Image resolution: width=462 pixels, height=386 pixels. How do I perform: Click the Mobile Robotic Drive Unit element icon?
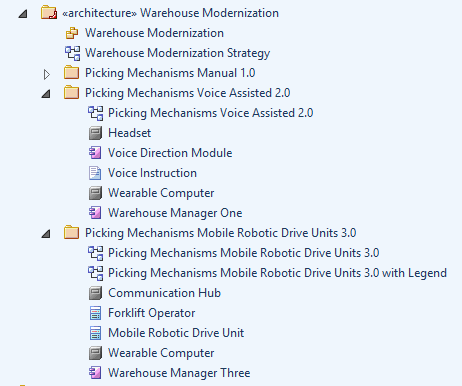[x=95, y=333]
